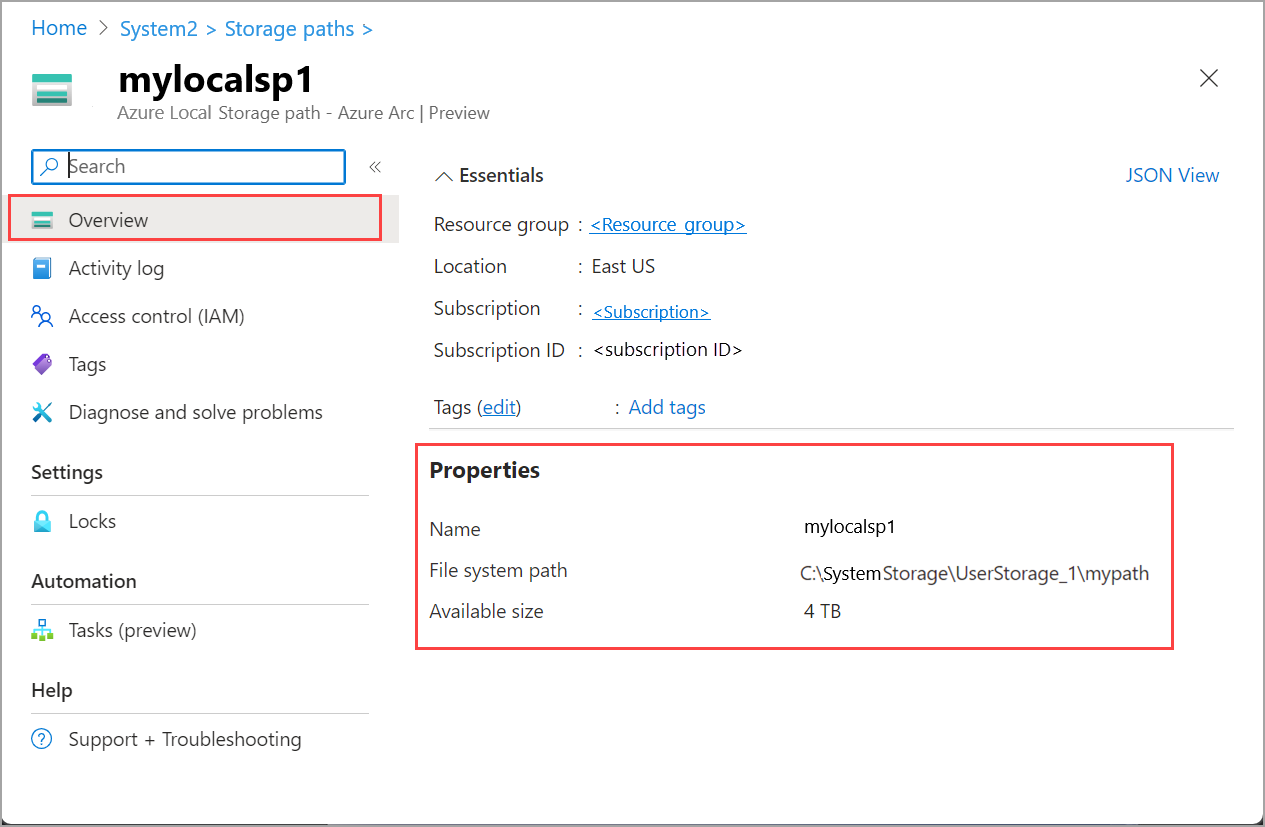Click Add tags link
Screen dimensions: 1265x827
pos(667,407)
